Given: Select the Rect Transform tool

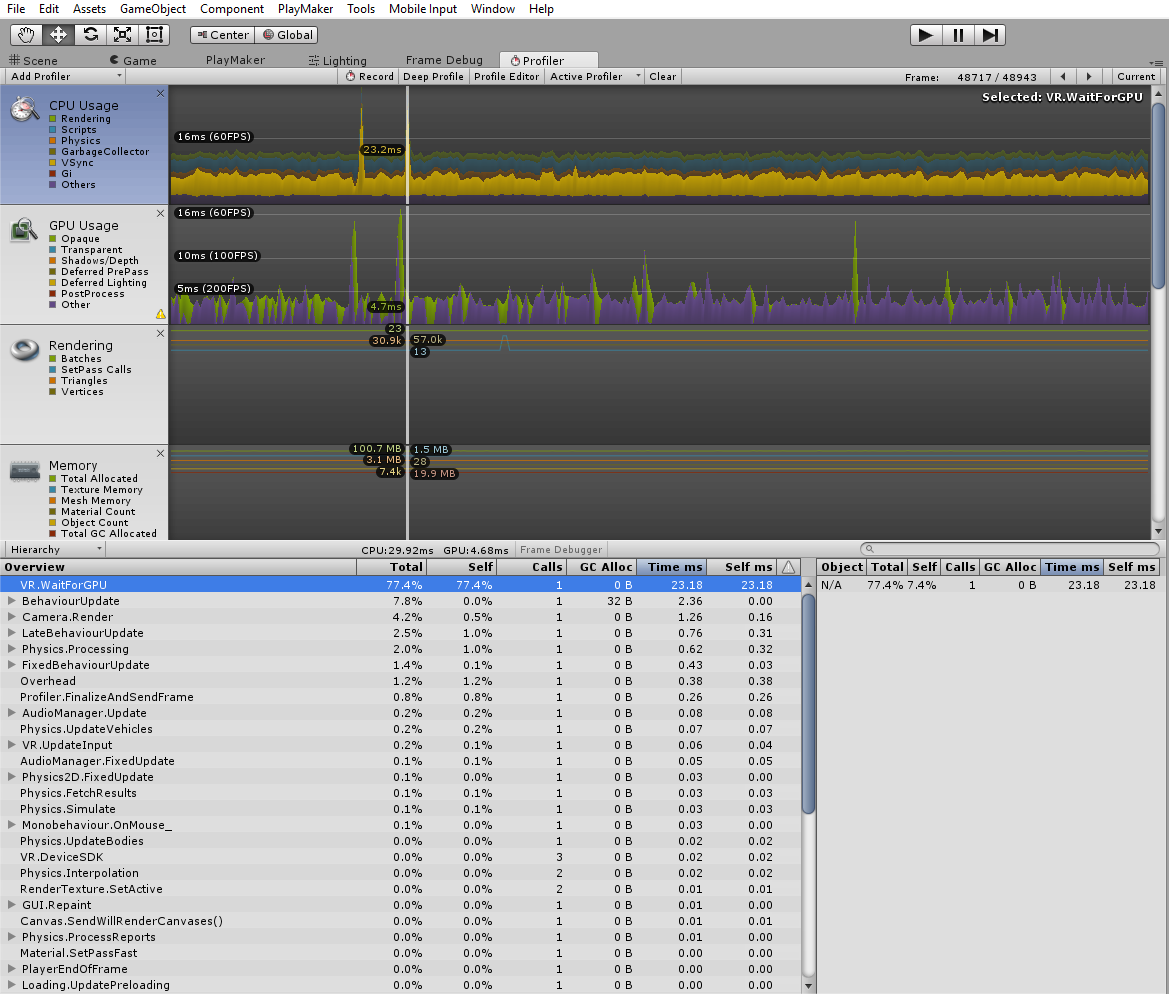Looking at the screenshot, I should [x=153, y=34].
